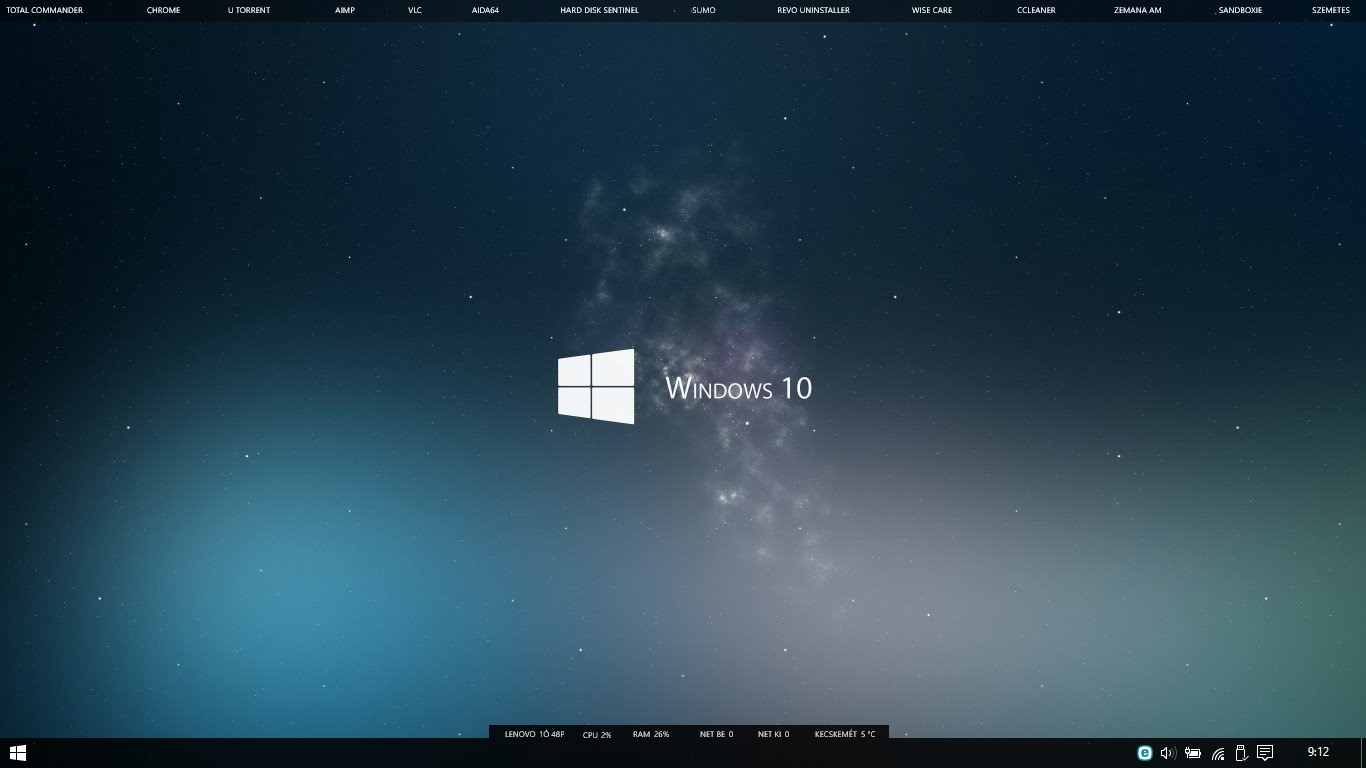Launch Sandboxie from the top bar

coord(1240,10)
